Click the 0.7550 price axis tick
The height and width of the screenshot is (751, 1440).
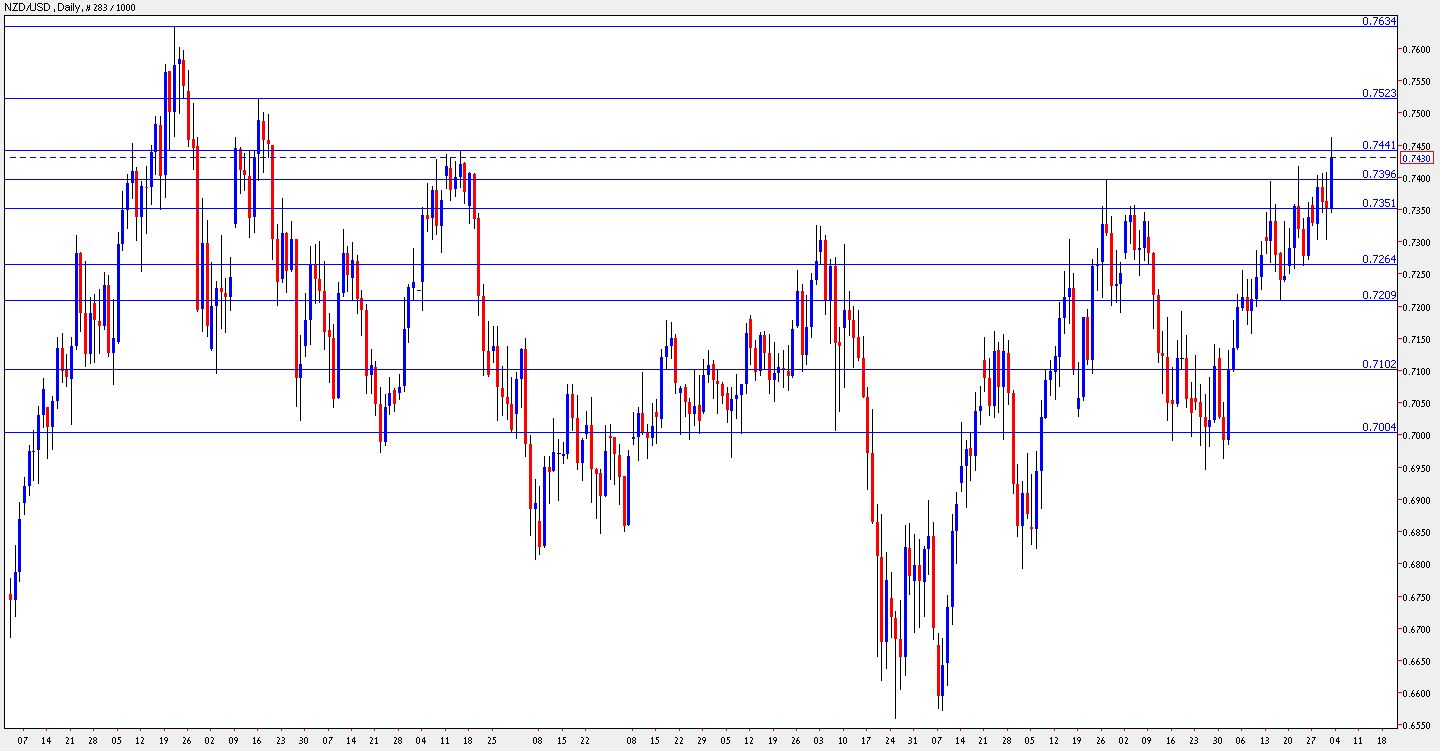(x=1417, y=81)
